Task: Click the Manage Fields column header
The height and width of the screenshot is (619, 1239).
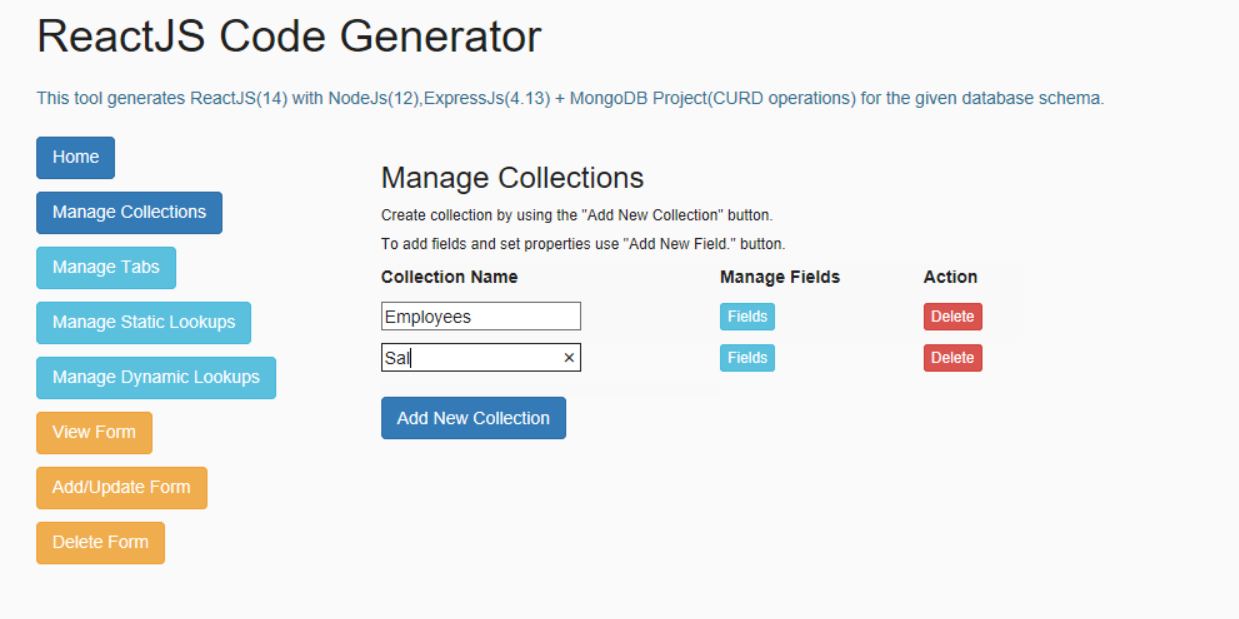Action: 780,277
